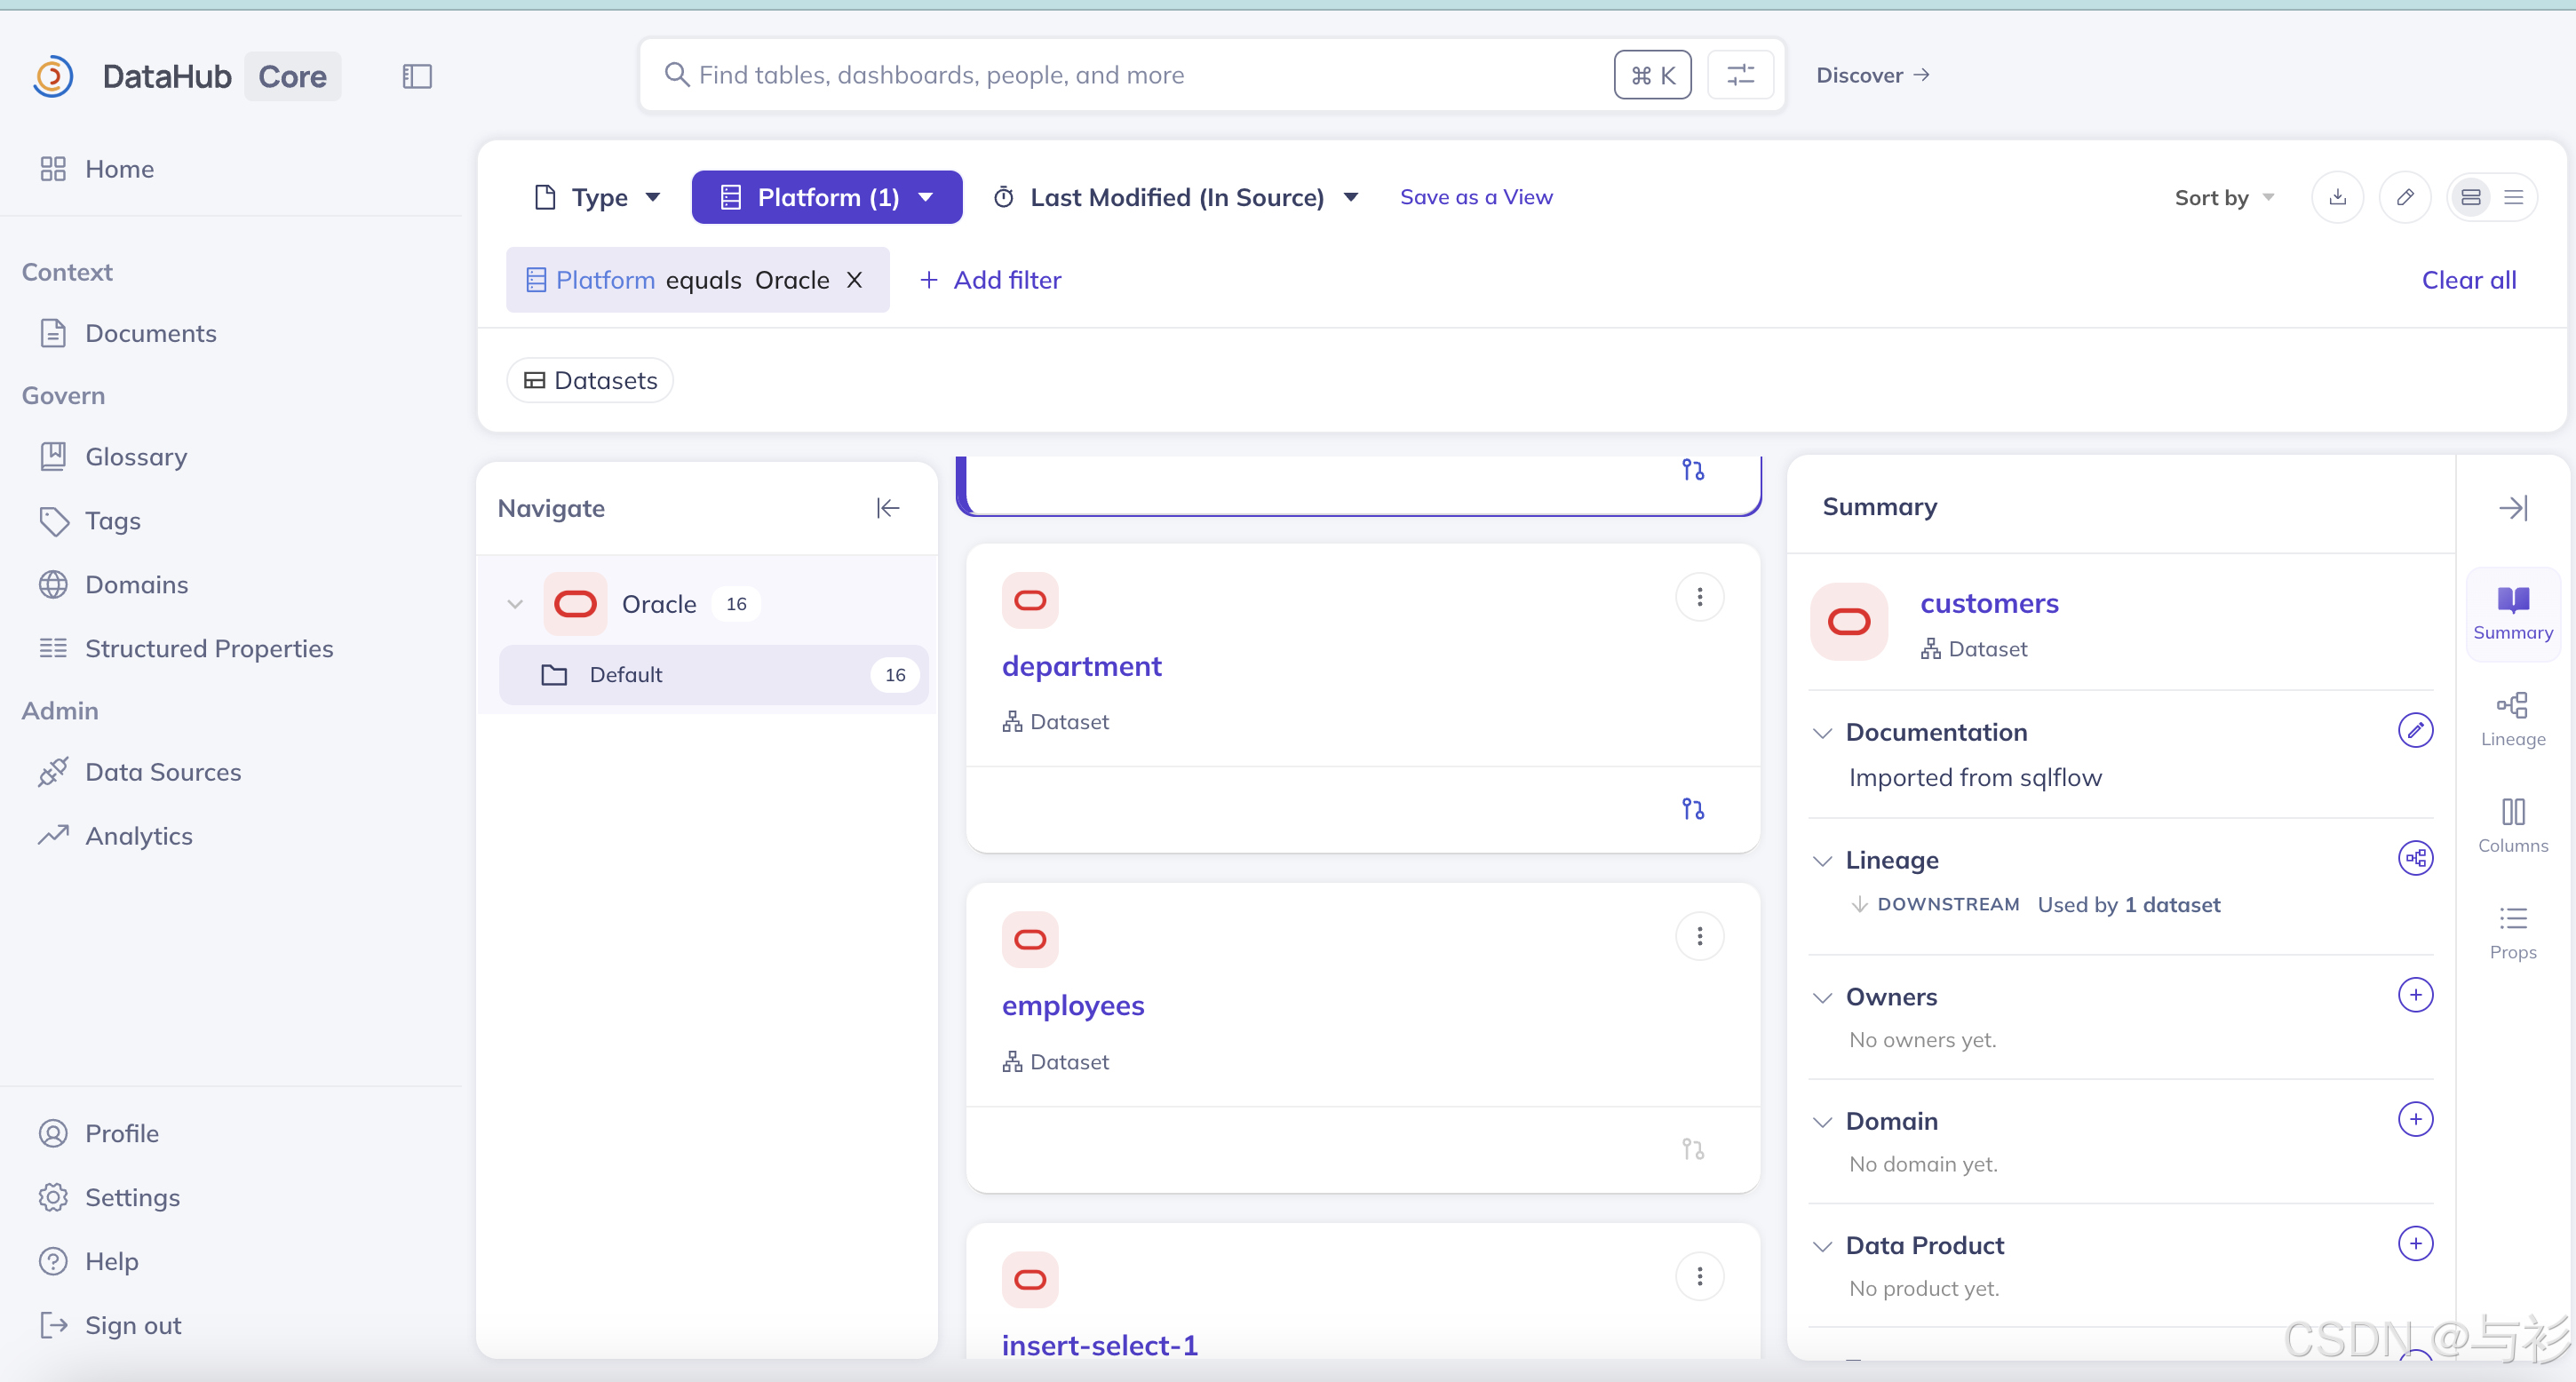2576x1382 pixels.
Task: Open three-dot menu on department card
Action: 1699,597
